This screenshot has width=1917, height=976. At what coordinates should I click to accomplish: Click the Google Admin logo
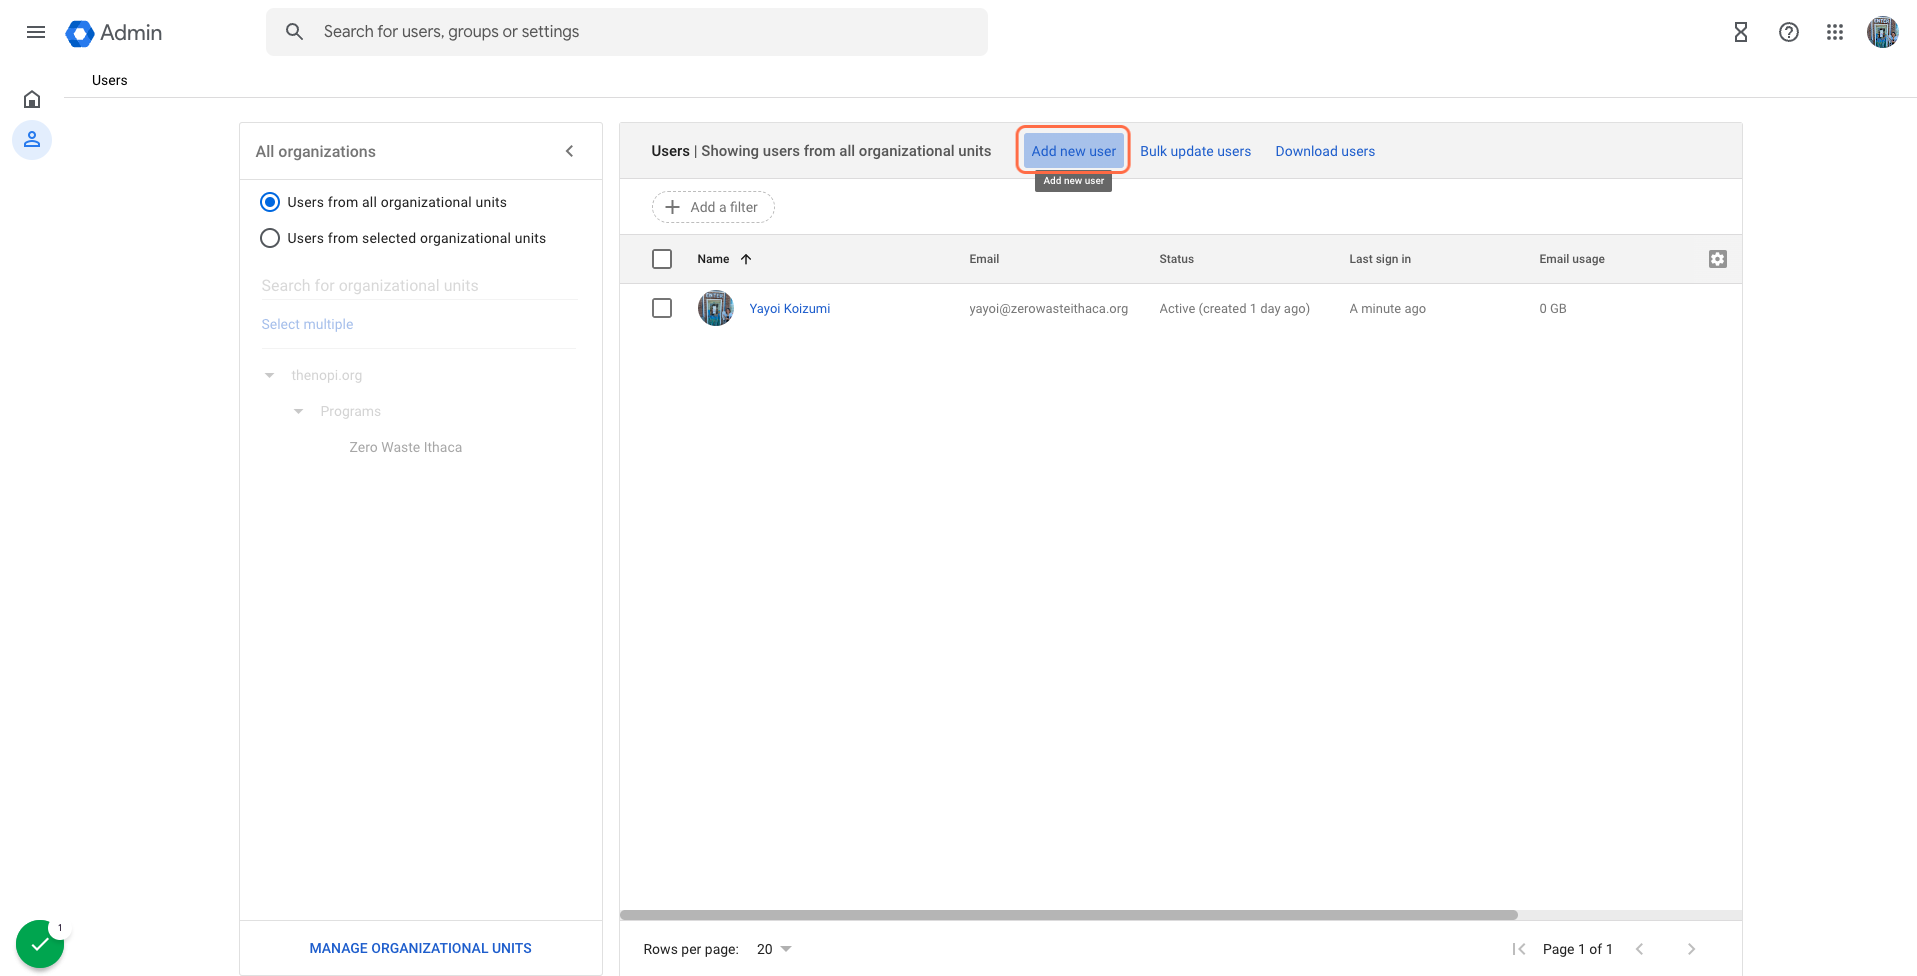[114, 33]
